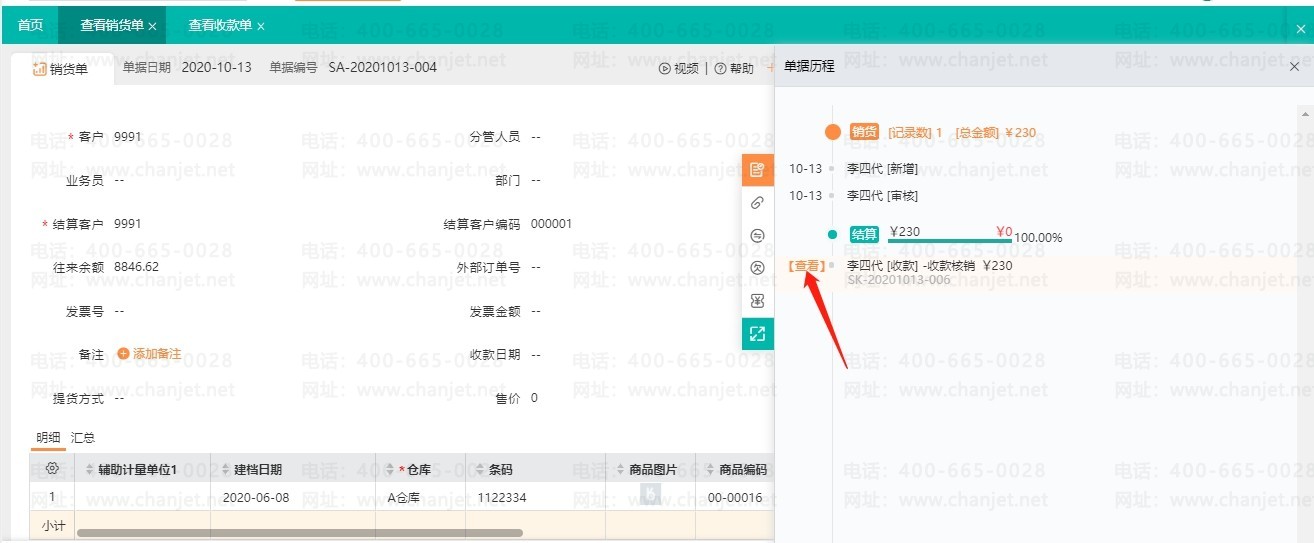Switch to the 查看收款单 tab
Image resolution: width=1314 pixels, height=543 pixels.
[220, 25]
